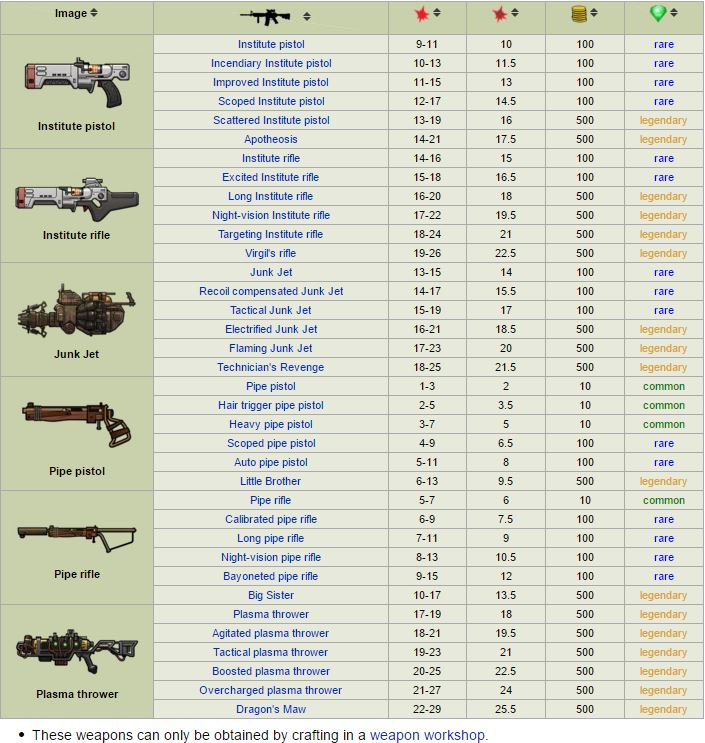Open the Long Institute rifle link

click(x=271, y=196)
